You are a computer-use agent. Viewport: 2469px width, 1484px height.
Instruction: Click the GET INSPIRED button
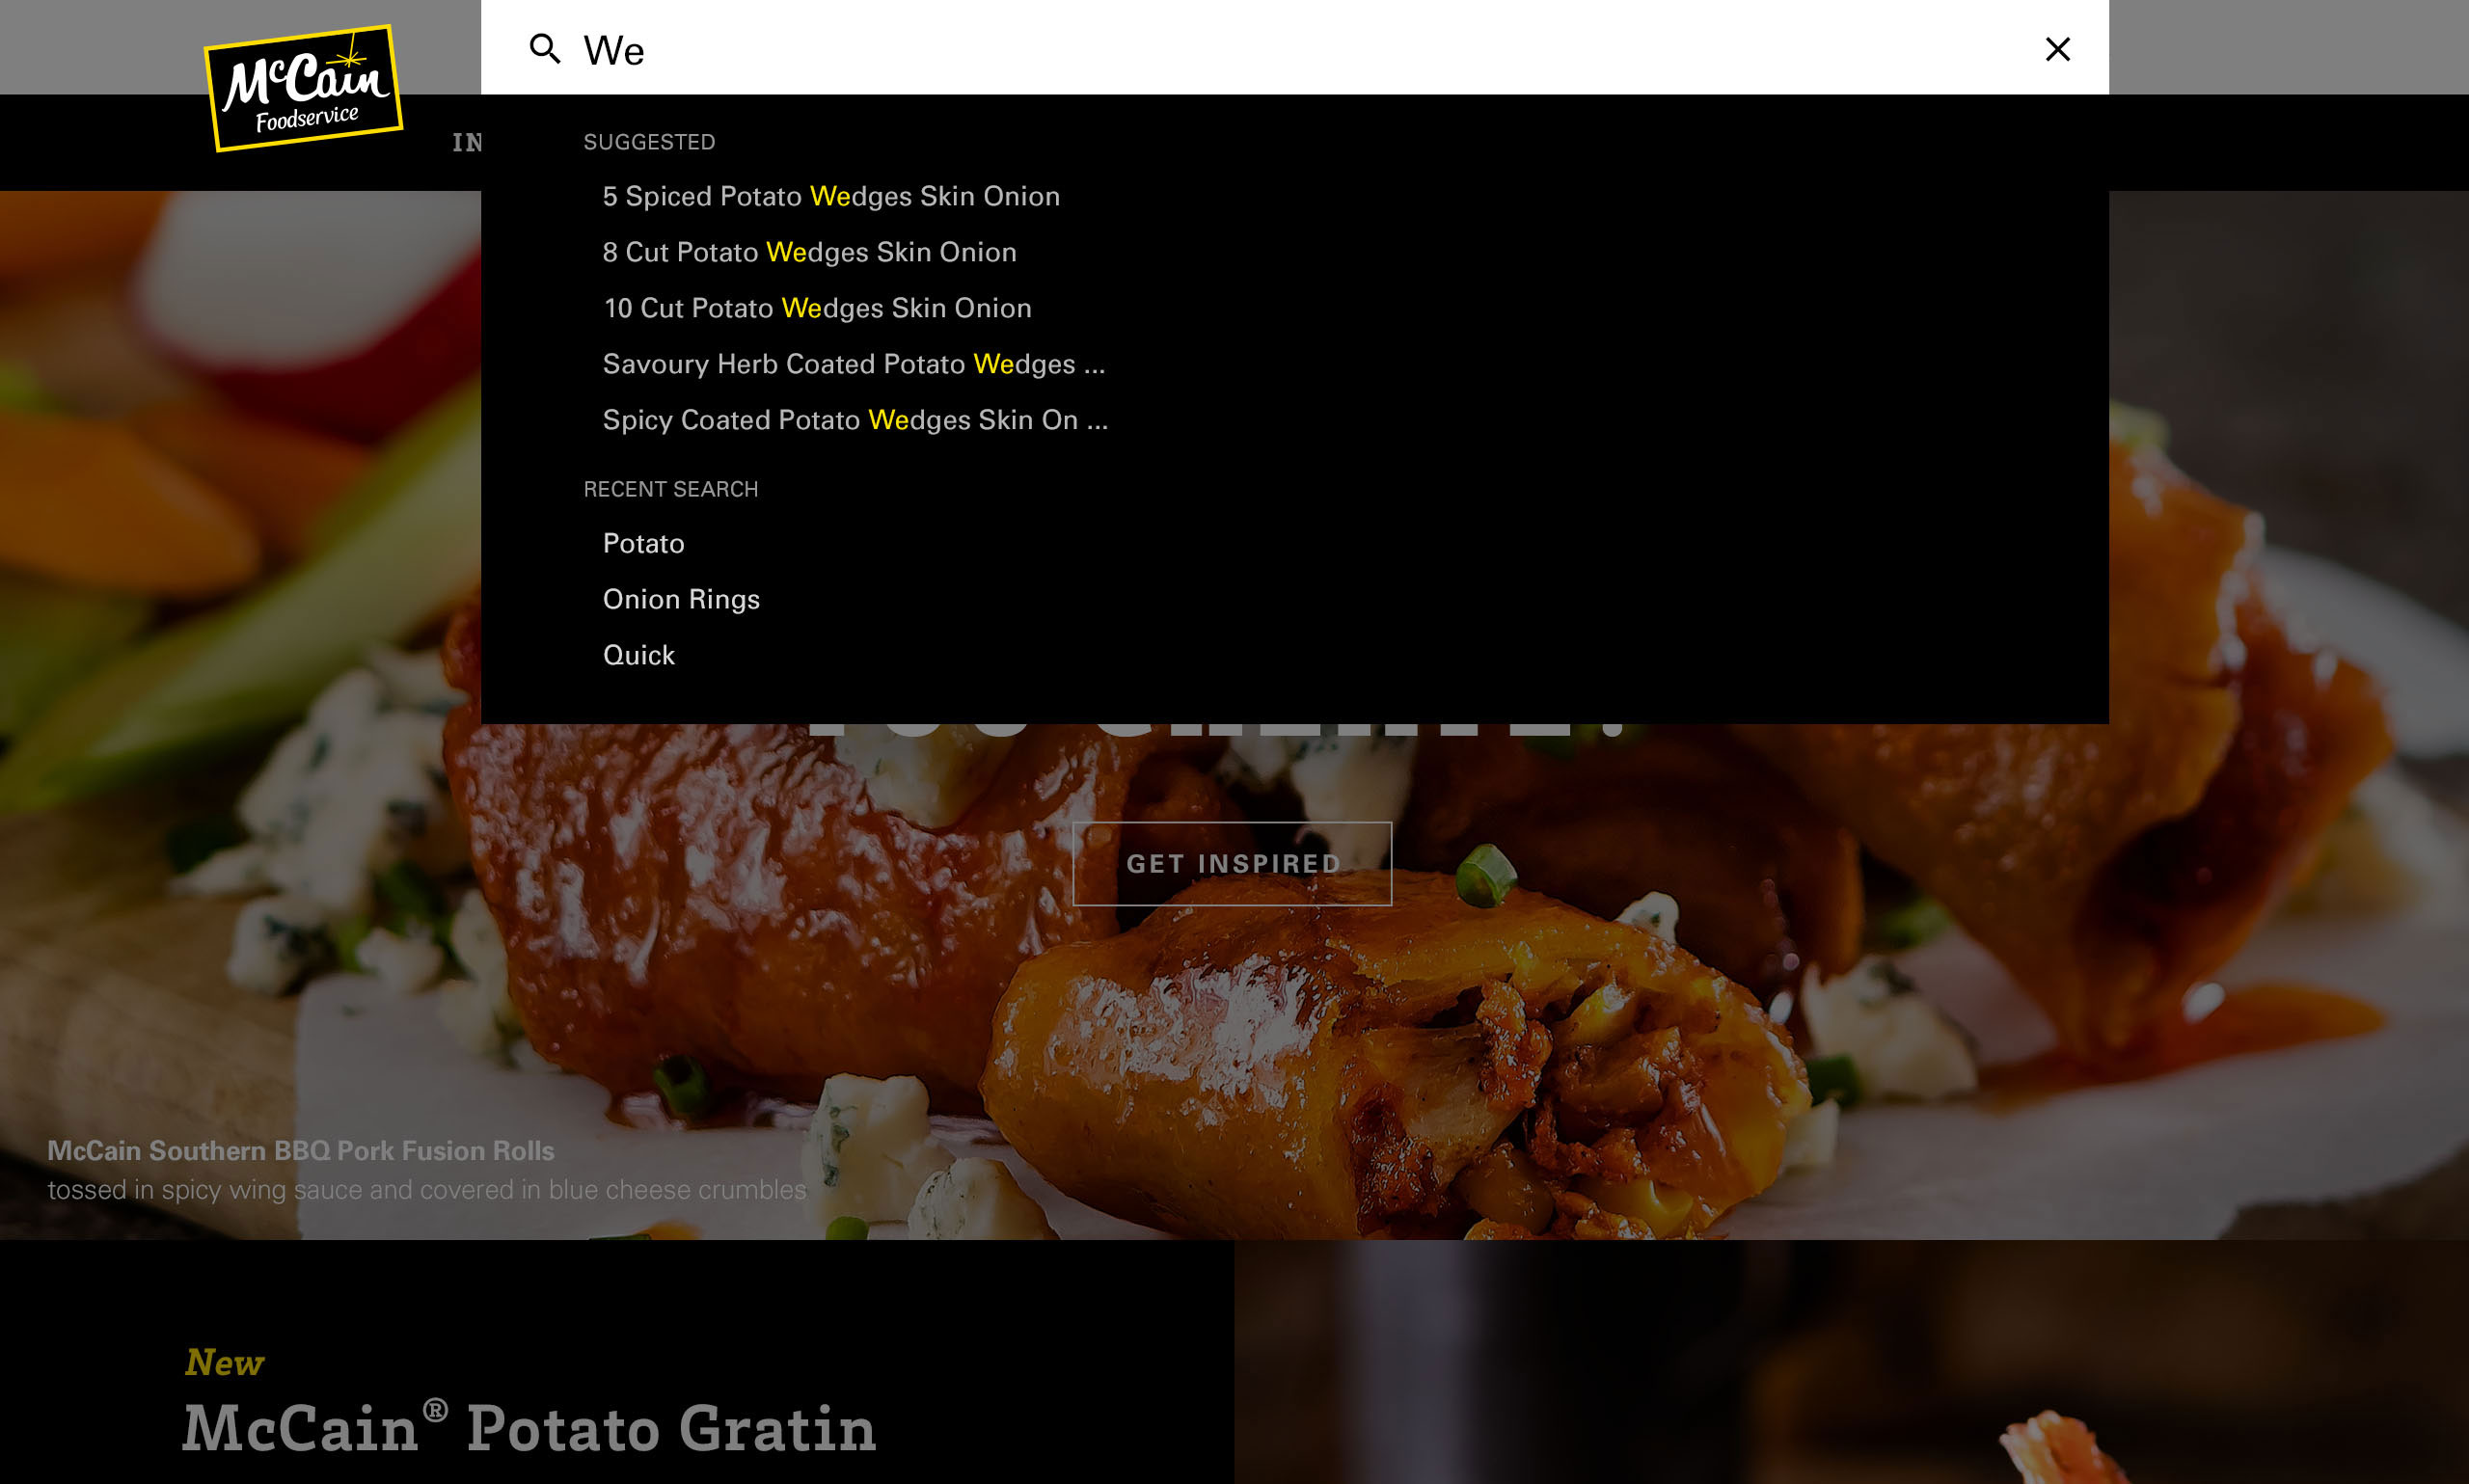pos(1232,864)
